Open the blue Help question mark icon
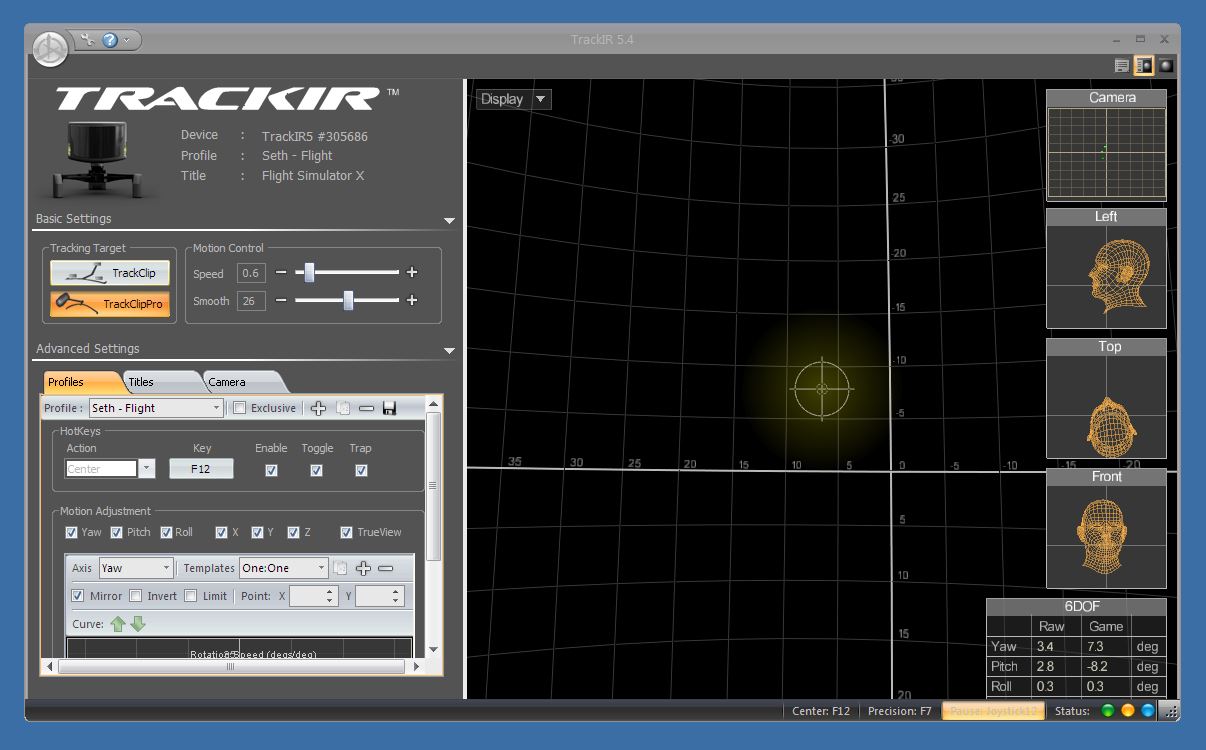 110,40
